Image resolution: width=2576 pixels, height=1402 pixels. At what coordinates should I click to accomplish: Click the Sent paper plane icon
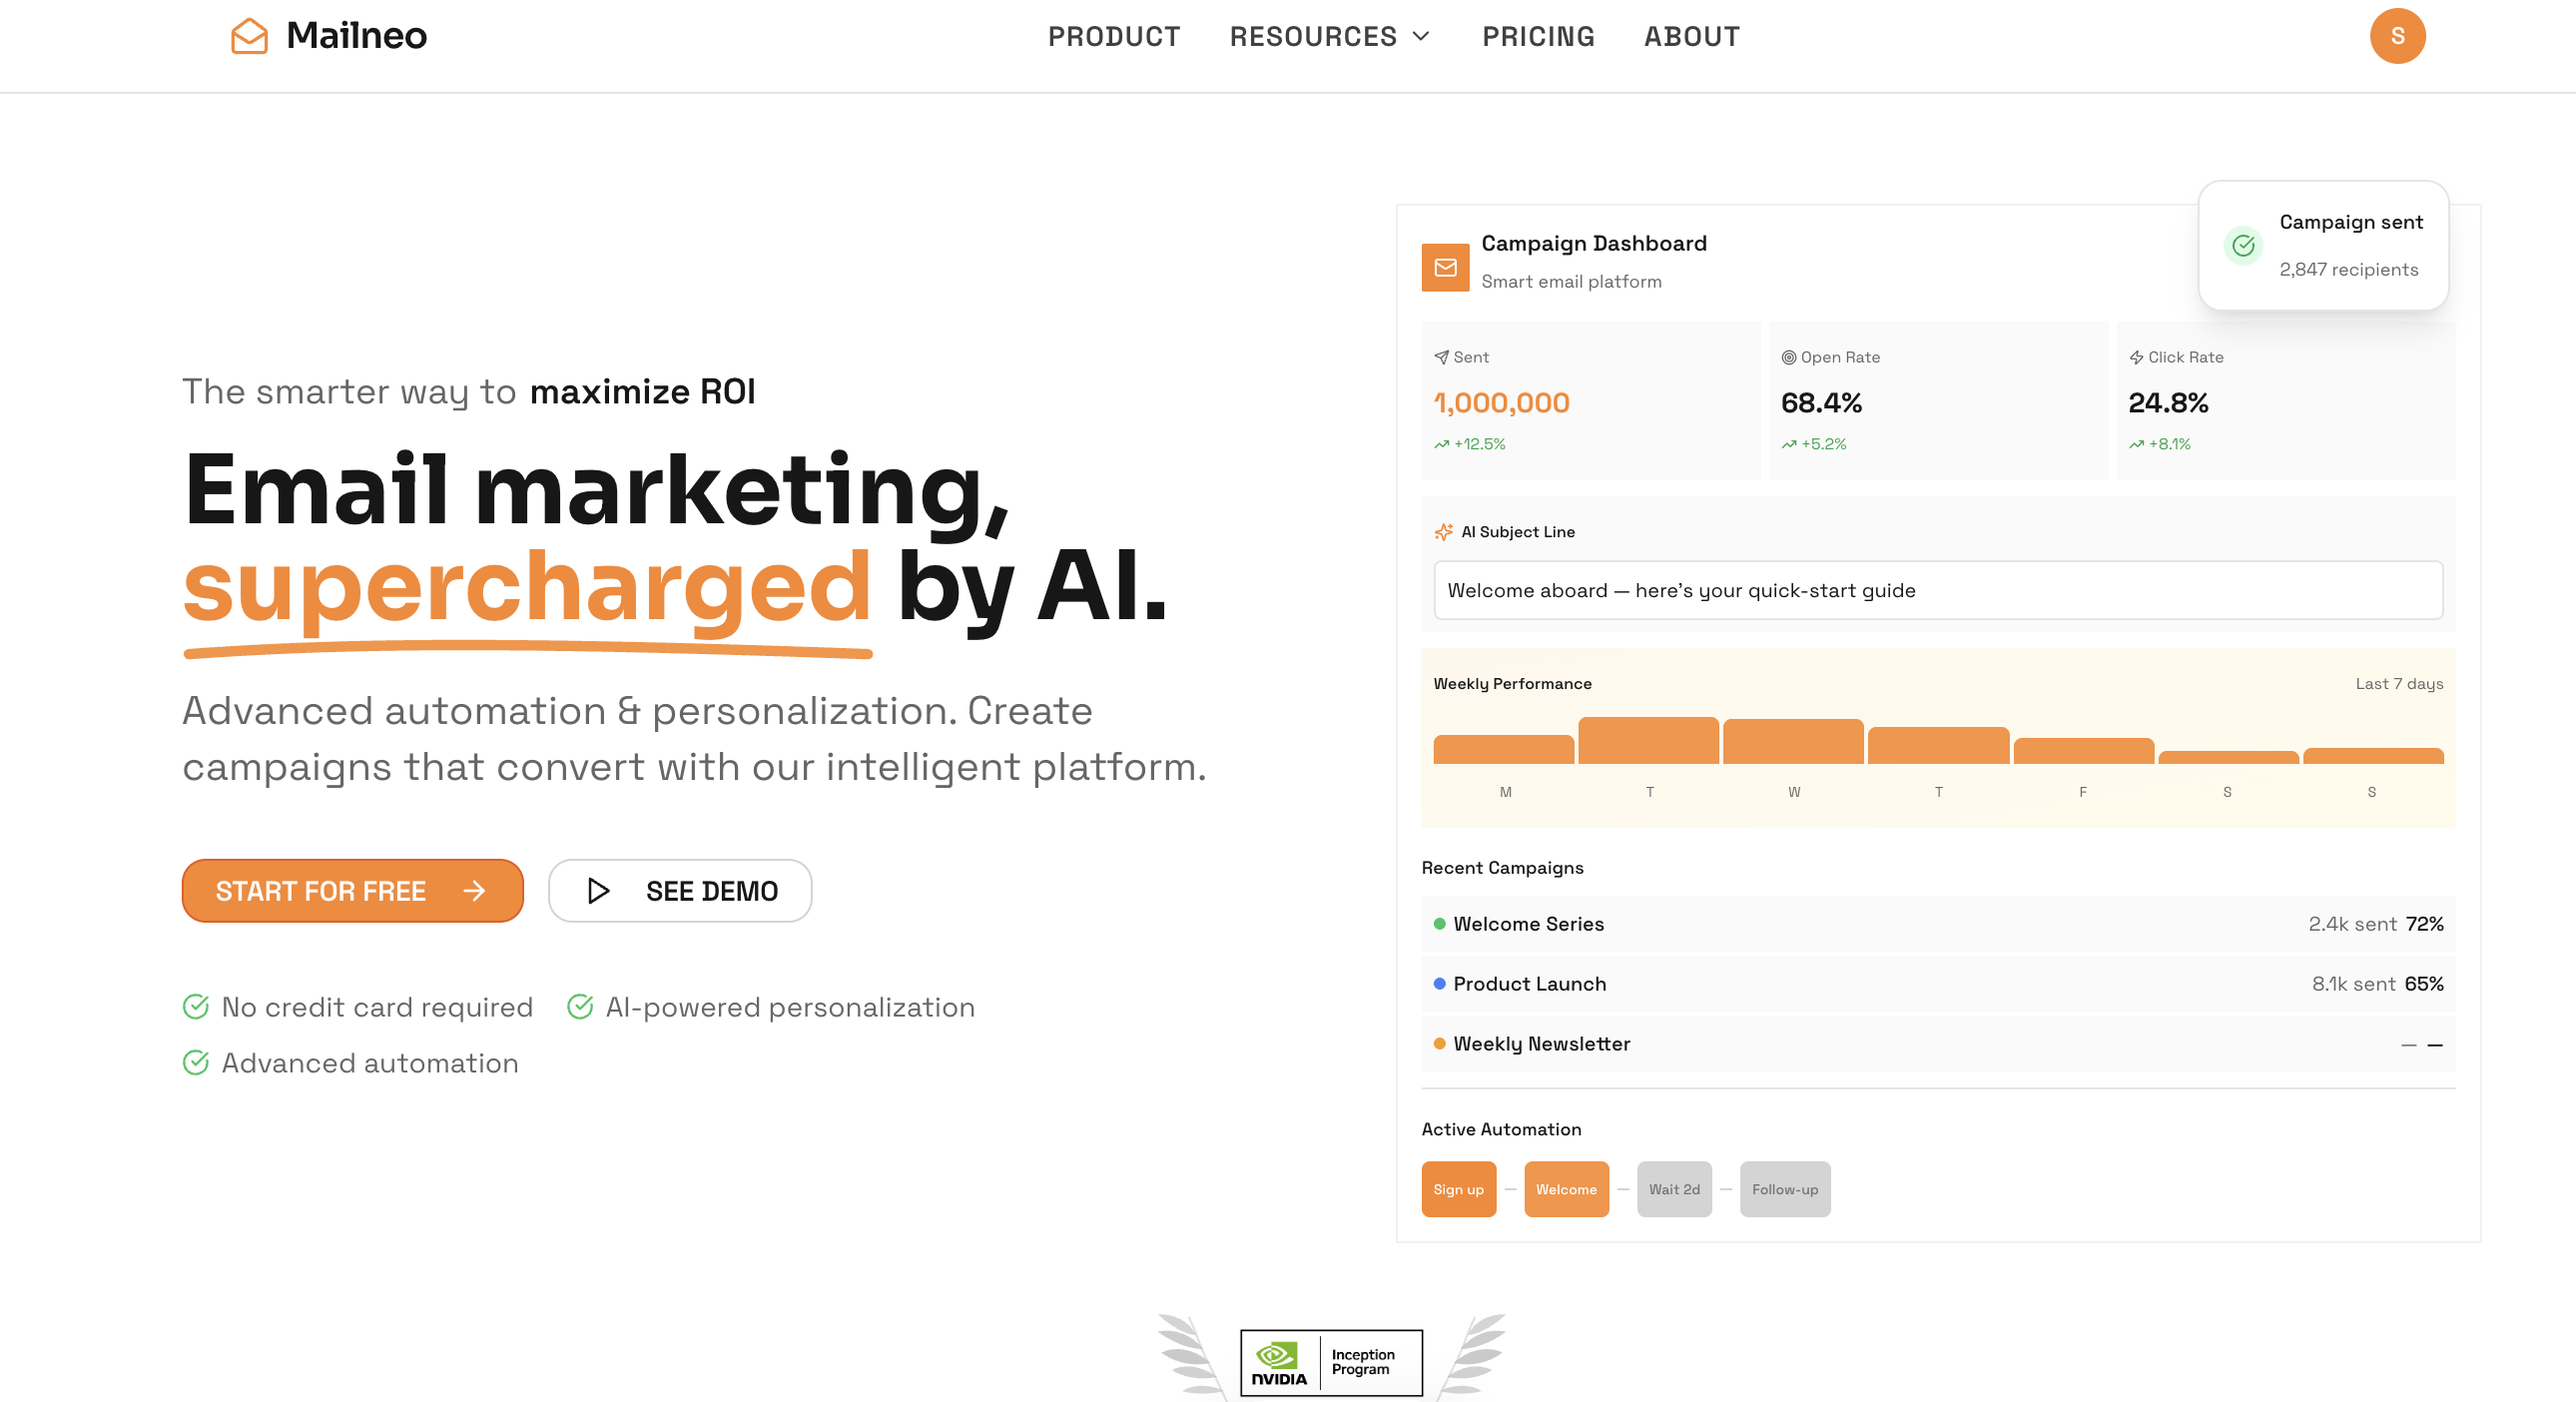(1441, 357)
